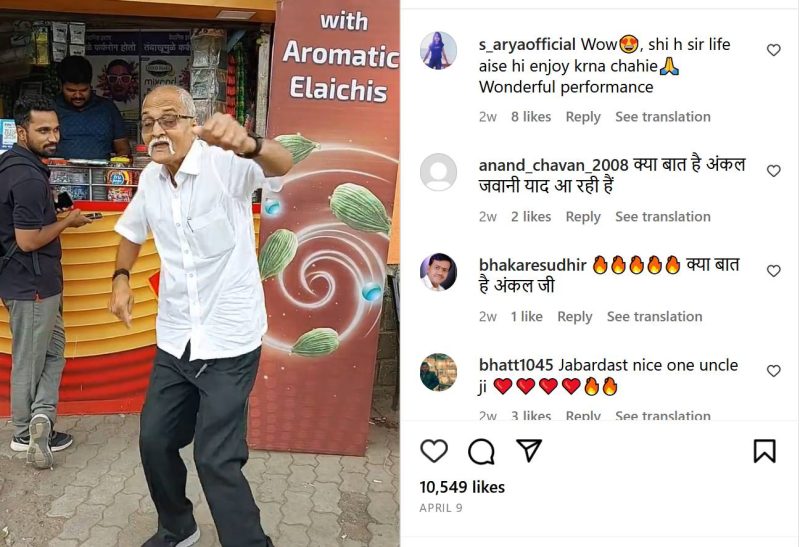
Task: See translation of bhakaresudhir's comment
Action: coord(654,317)
